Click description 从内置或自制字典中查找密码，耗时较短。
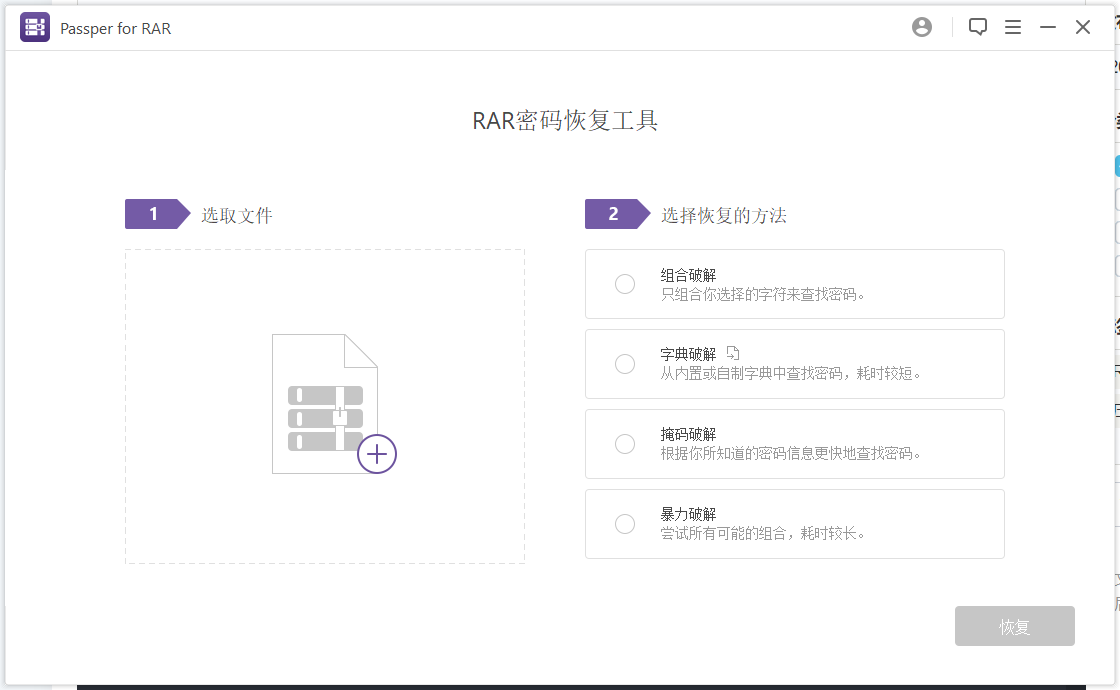Image resolution: width=1120 pixels, height=690 pixels. 791,374
